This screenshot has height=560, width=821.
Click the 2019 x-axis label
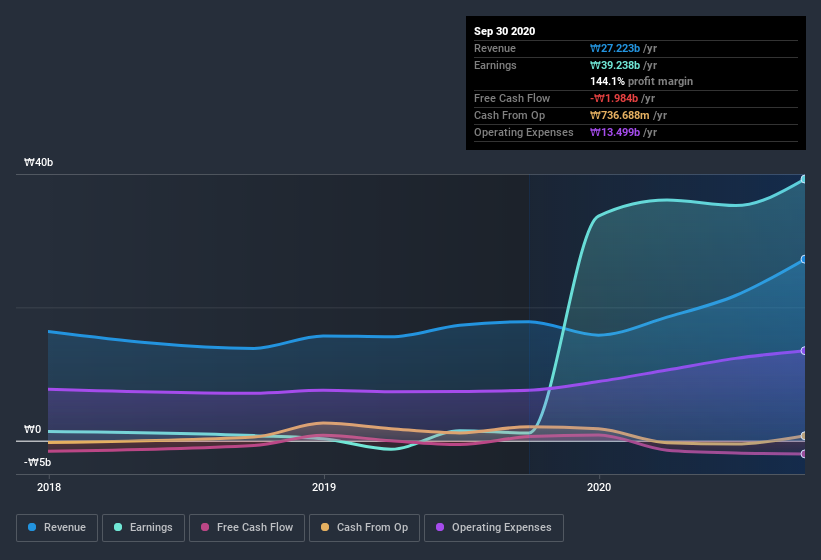pos(324,487)
